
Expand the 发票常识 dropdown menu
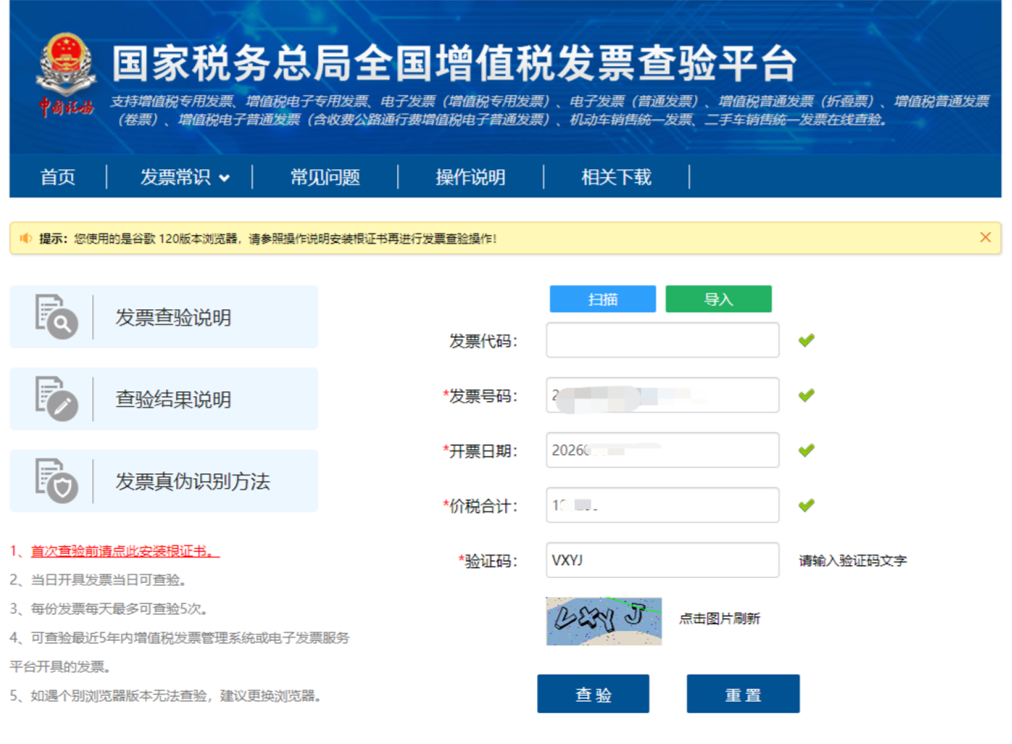pos(185,177)
